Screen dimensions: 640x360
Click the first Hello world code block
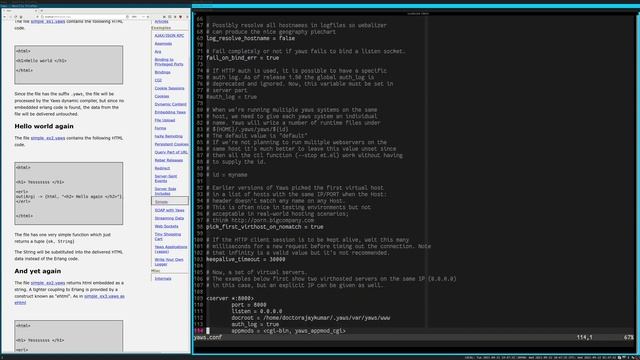pyautogui.click(x=69, y=65)
